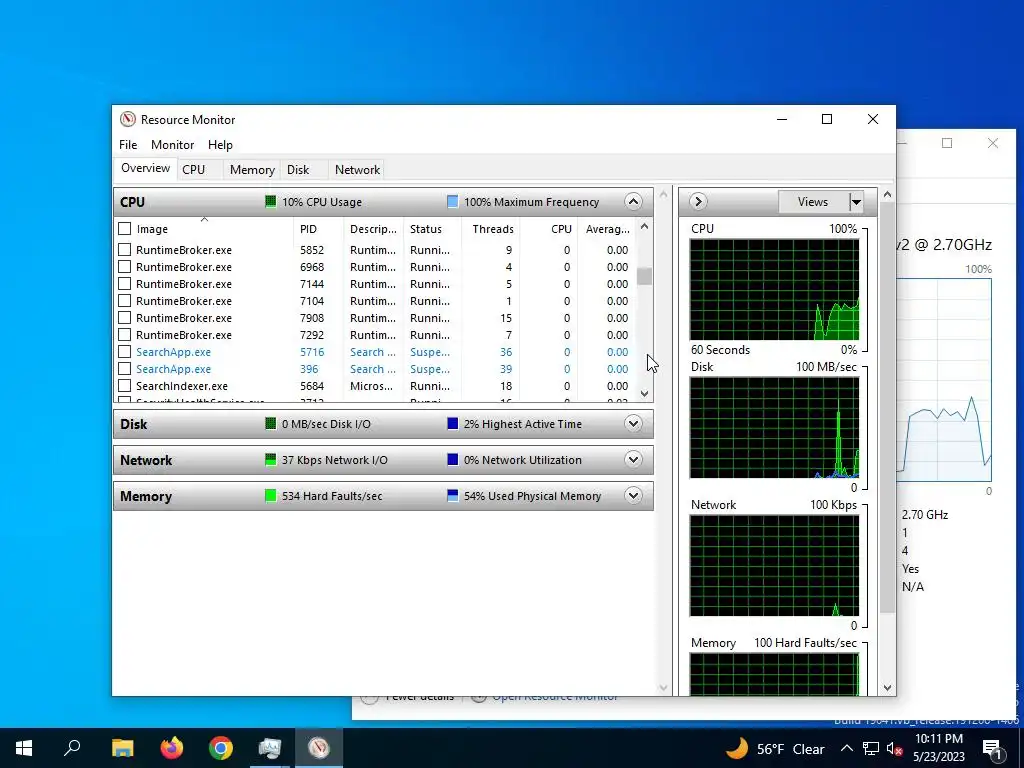Viewport: 1024px width, 768px height.
Task: Click process list scrollbar up arrow
Action: pos(645,227)
